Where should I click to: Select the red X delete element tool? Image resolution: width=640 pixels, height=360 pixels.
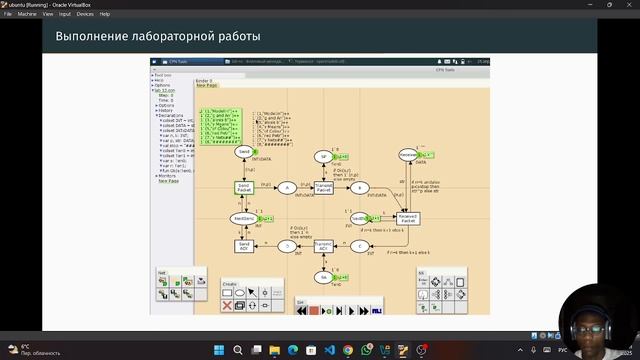coord(227,305)
